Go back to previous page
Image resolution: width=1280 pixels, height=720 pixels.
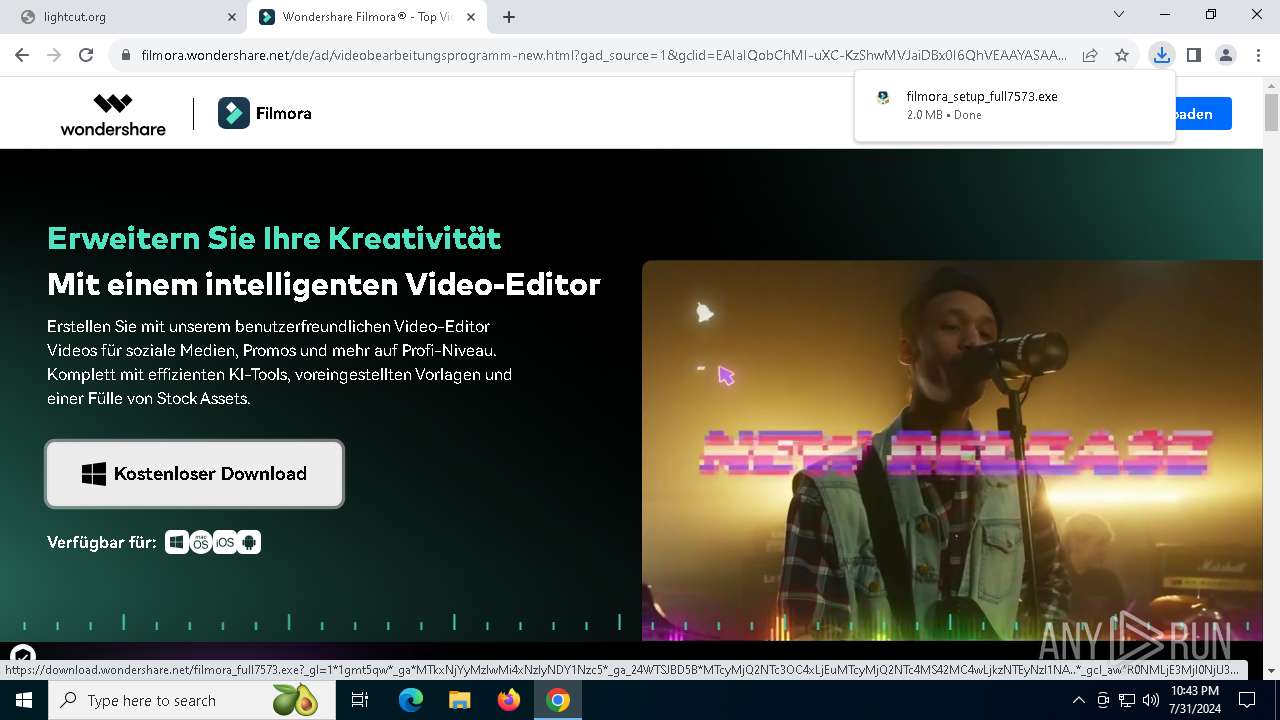click(22, 55)
